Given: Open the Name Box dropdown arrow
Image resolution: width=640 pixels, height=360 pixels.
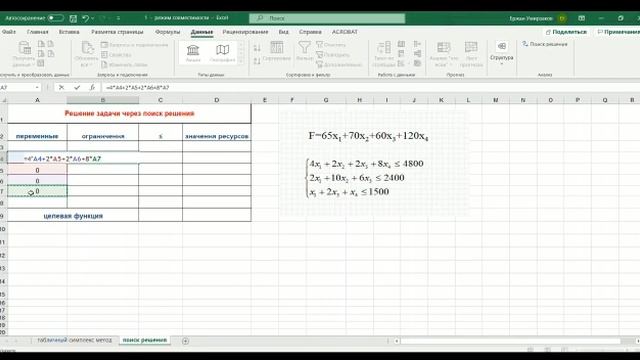Looking at the screenshot, I should (37, 88).
